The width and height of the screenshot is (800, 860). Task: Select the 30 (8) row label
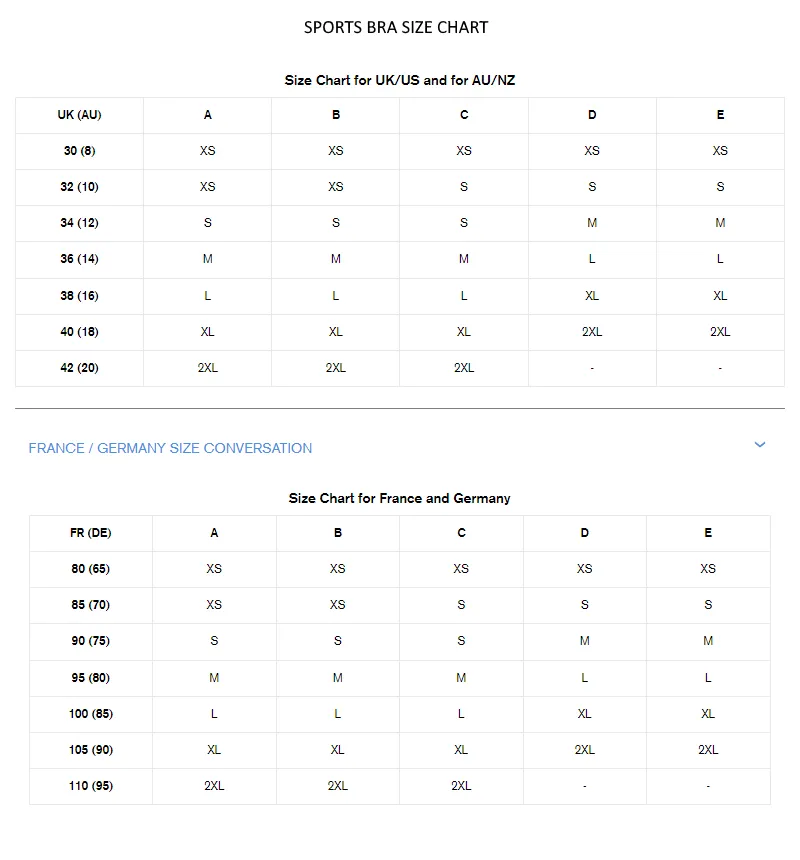pyautogui.click(x=80, y=151)
